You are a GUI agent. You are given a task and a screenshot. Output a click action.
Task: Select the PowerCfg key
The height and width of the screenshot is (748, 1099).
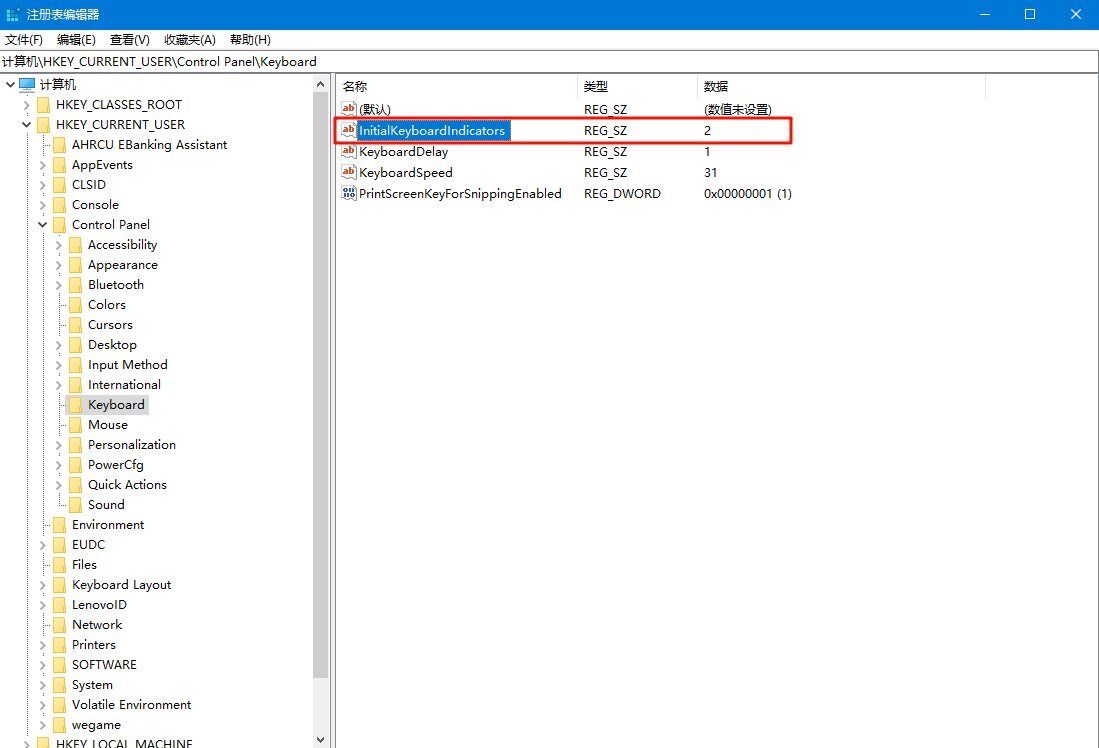116,465
